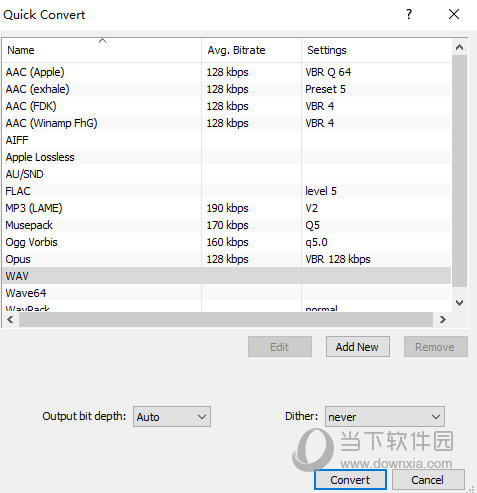Select the AAC (Winamp FhG) preset
This screenshot has width=477, height=493.
point(227,123)
